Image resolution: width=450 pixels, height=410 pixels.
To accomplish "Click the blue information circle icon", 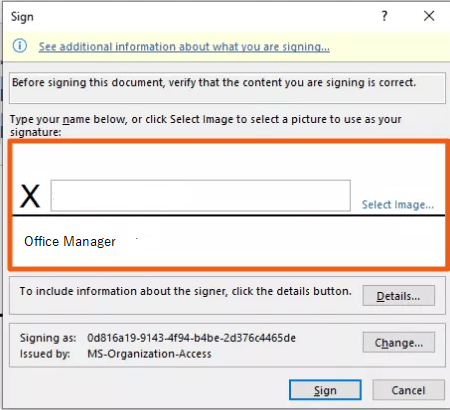I will [x=20, y=46].
